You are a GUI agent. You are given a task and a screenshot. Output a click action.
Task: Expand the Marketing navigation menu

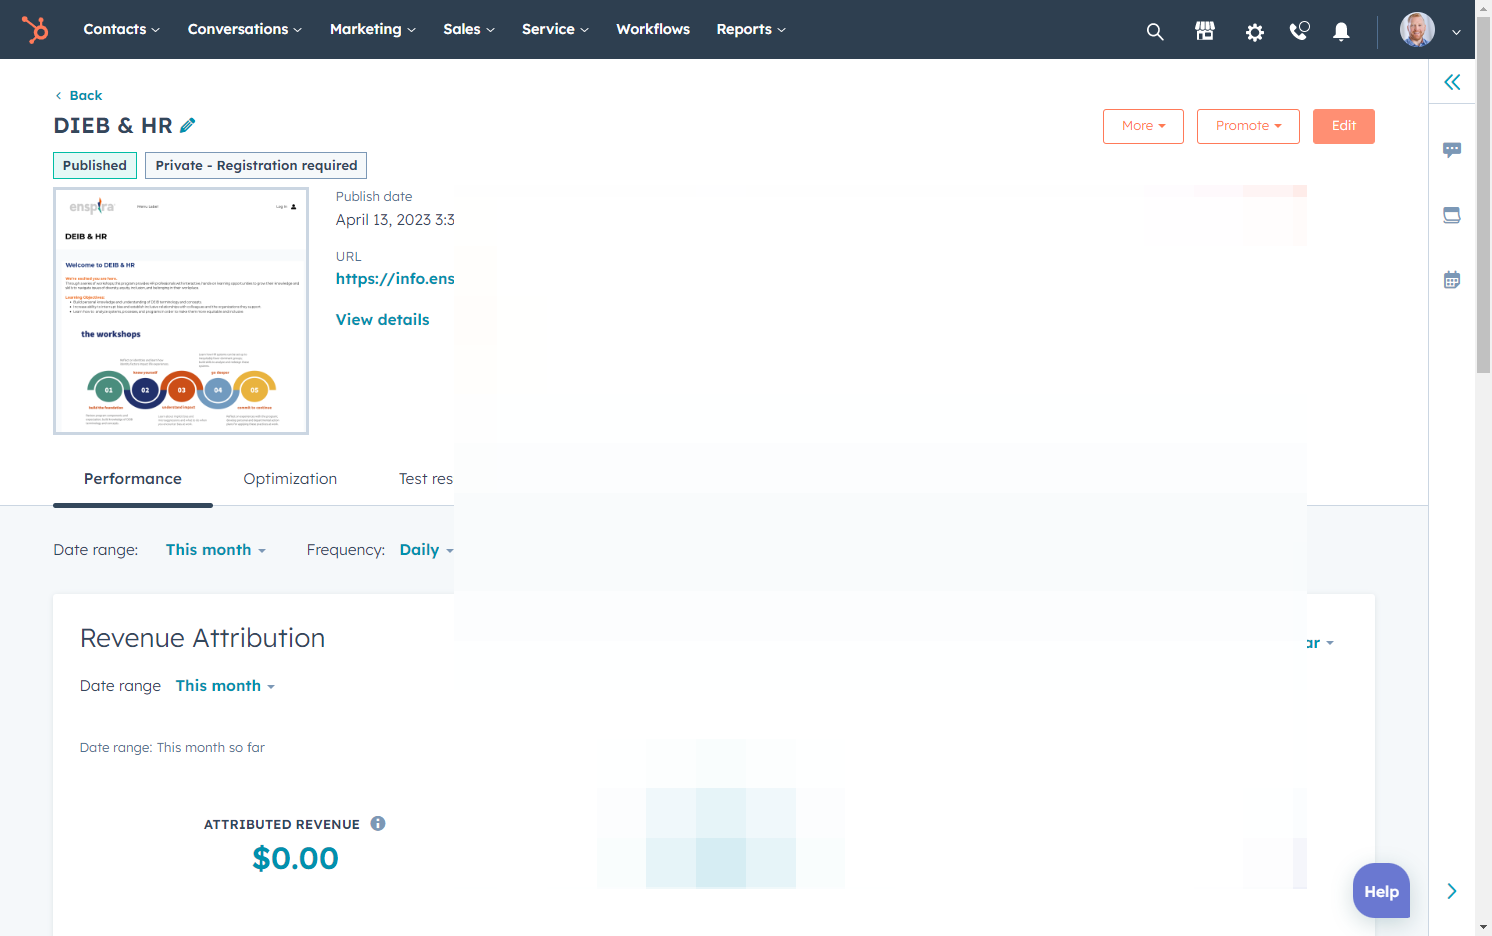(x=372, y=29)
